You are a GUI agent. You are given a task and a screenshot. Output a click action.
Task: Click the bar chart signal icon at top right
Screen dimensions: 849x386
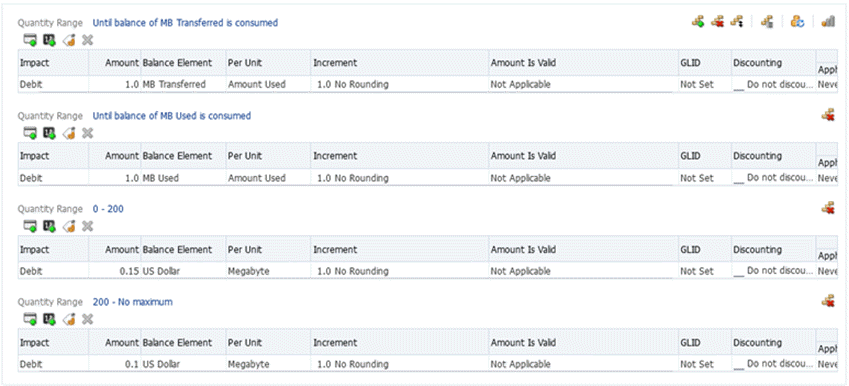coord(828,22)
